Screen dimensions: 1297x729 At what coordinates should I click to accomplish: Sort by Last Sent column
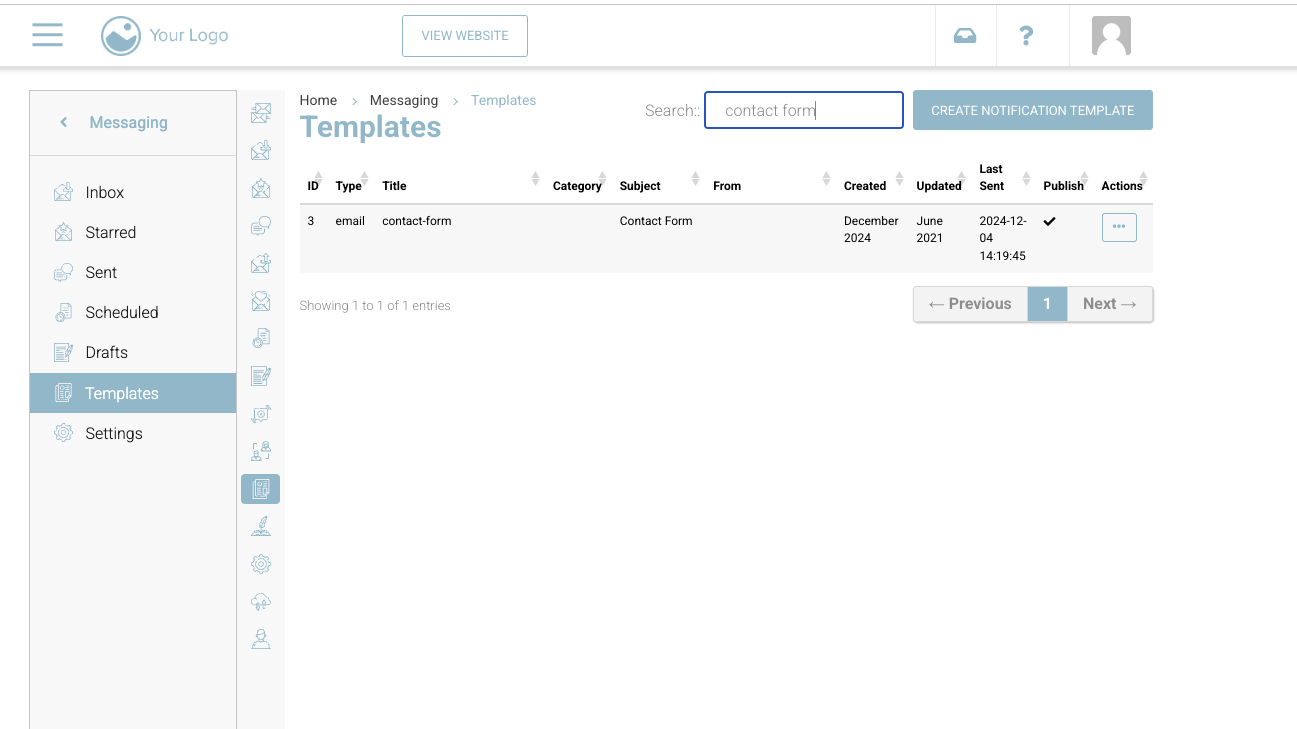click(x=992, y=178)
